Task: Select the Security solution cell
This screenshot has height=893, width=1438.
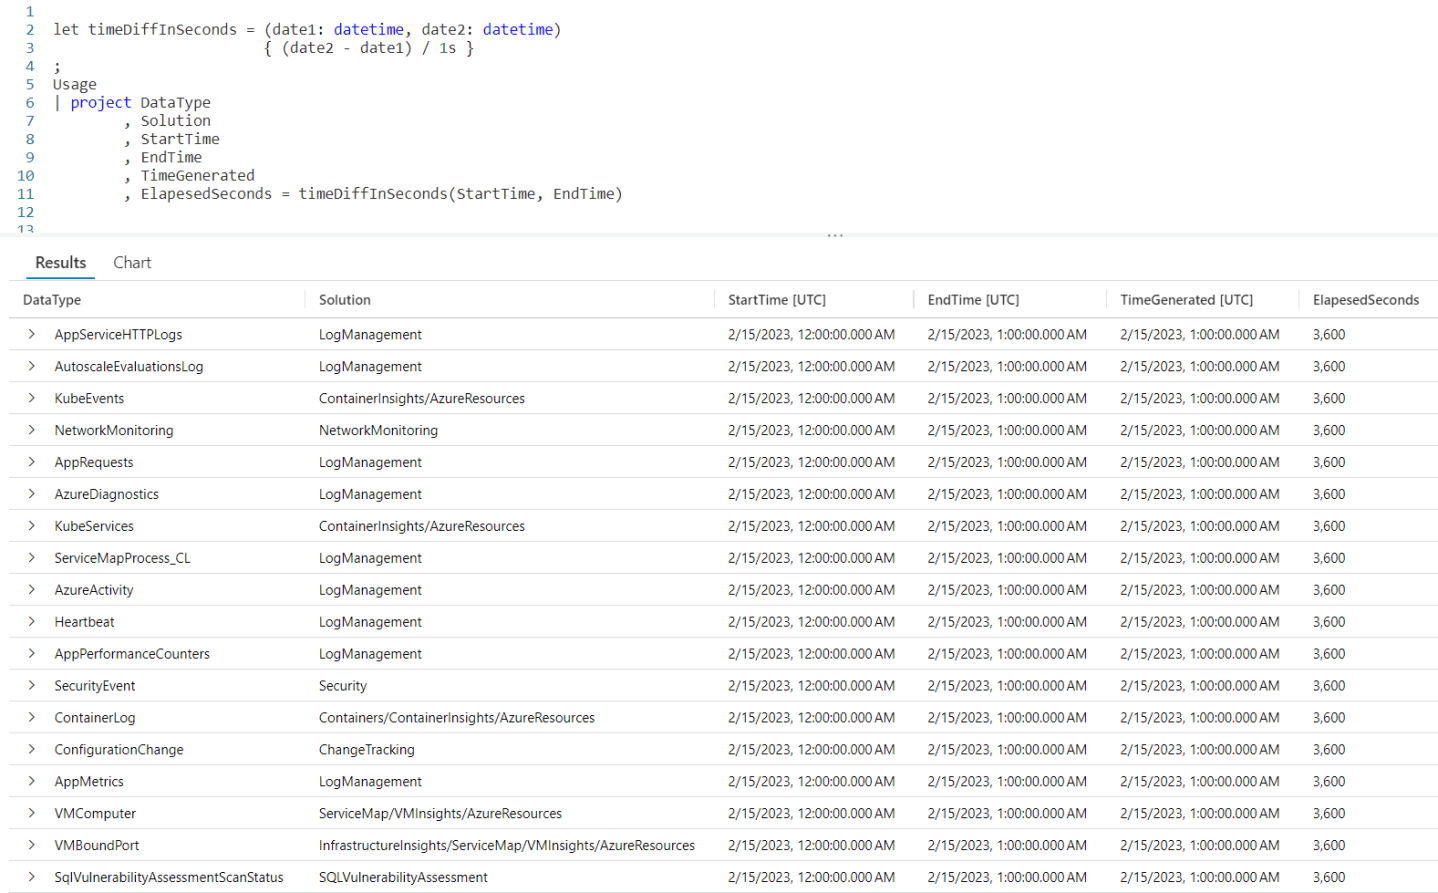Action: (x=343, y=686)
